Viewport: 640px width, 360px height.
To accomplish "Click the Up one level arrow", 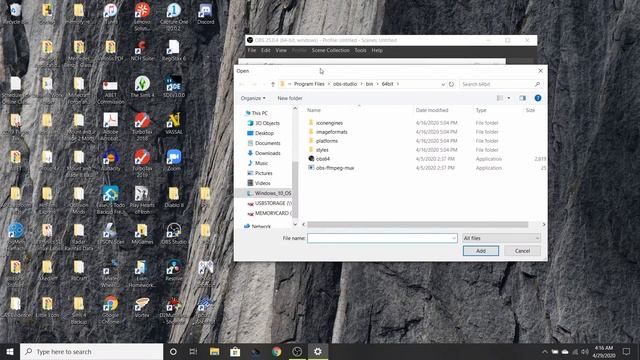I will 273,84.
